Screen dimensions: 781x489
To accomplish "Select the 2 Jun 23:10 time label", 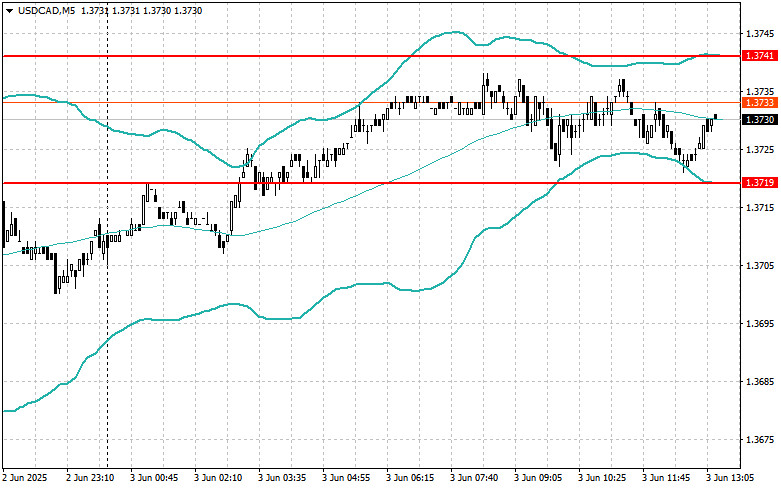I will [x=90, y=478].
